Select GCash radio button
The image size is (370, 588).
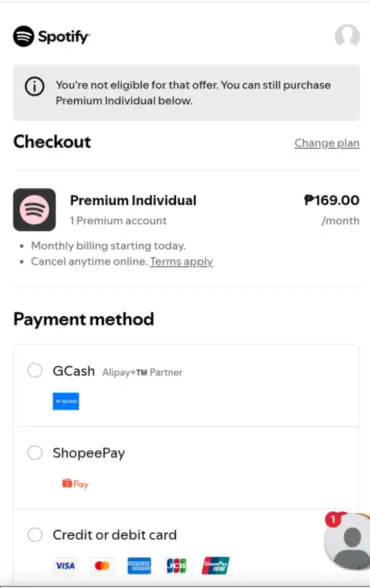pyautogui.click(x=35, y=370)
